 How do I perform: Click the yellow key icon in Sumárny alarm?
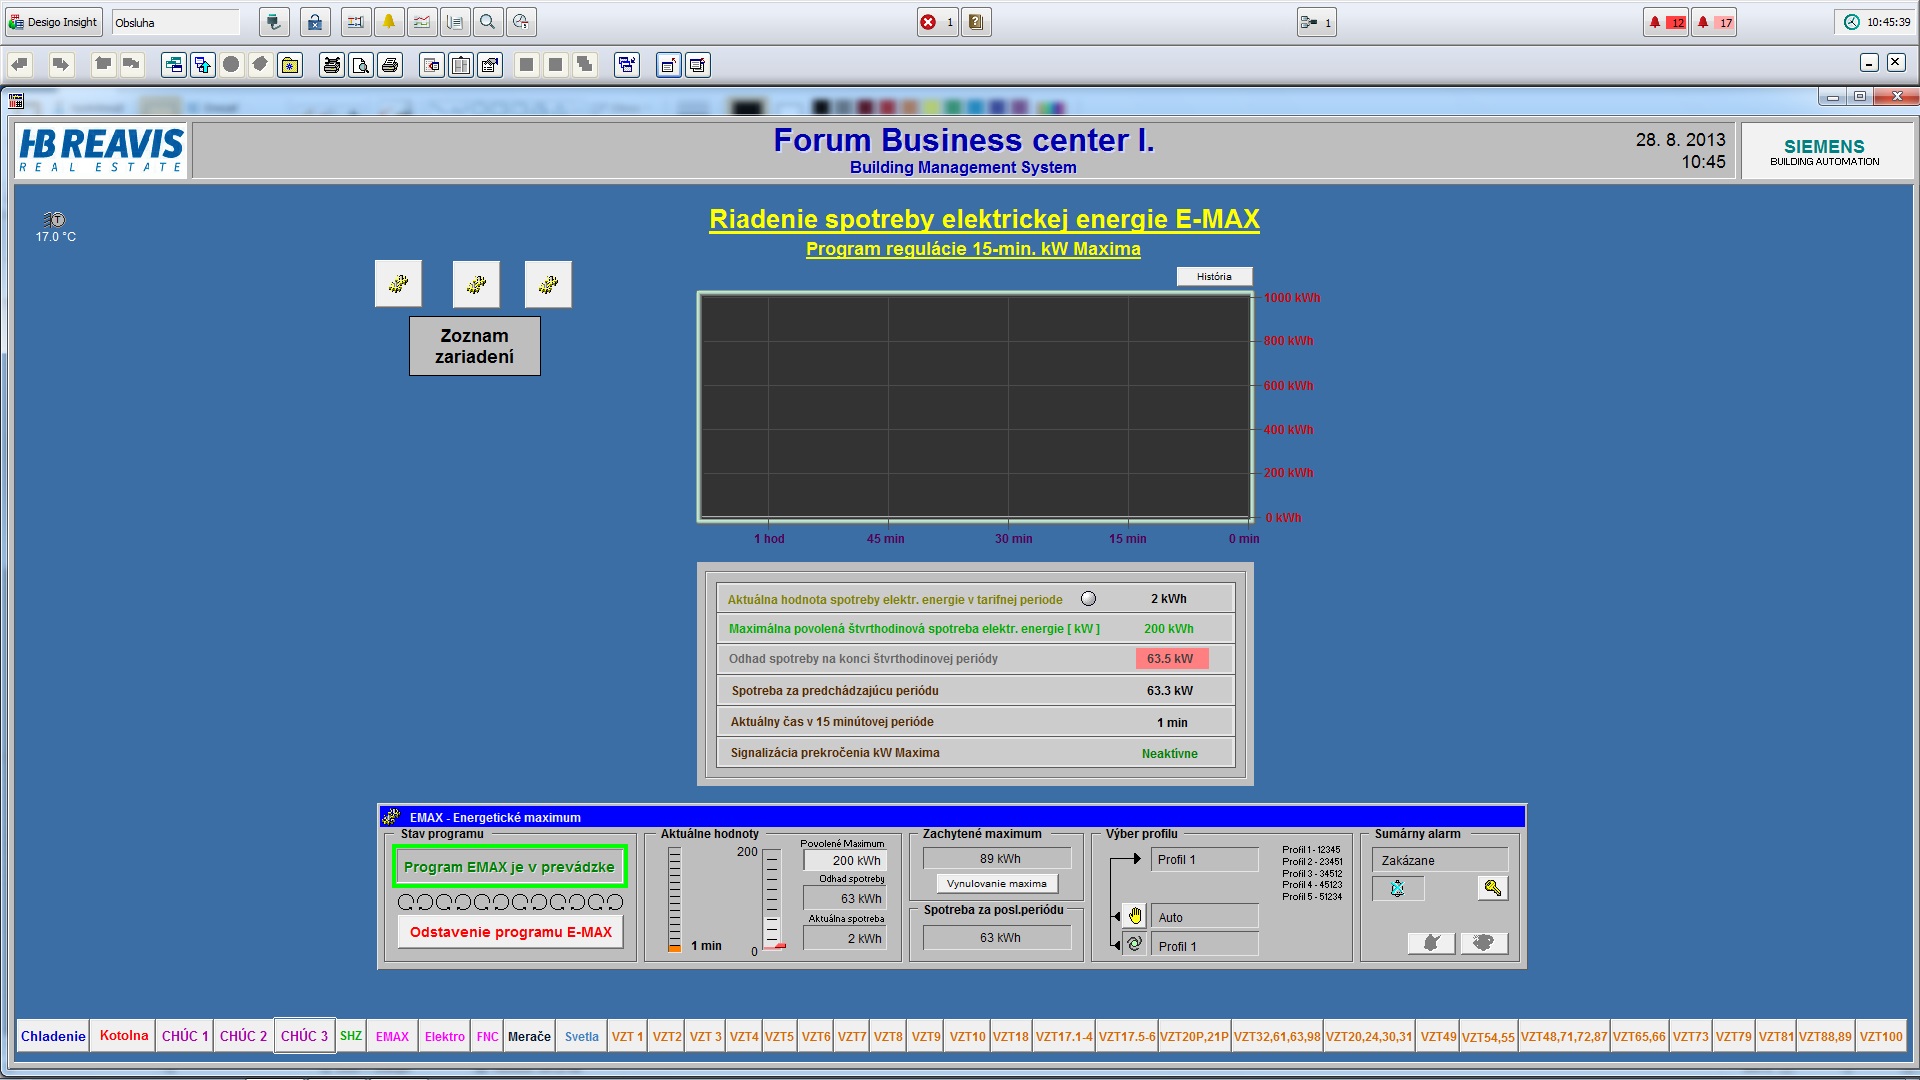1492,888
